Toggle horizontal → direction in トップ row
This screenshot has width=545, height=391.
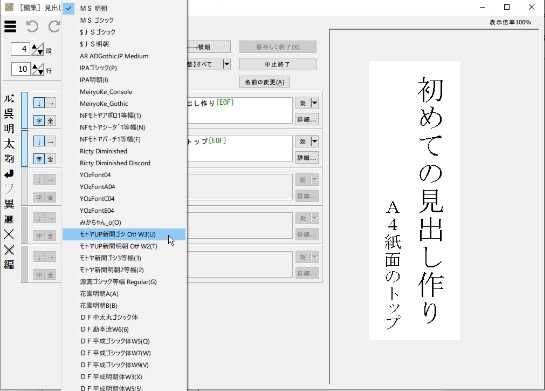(x=51, y=141)
